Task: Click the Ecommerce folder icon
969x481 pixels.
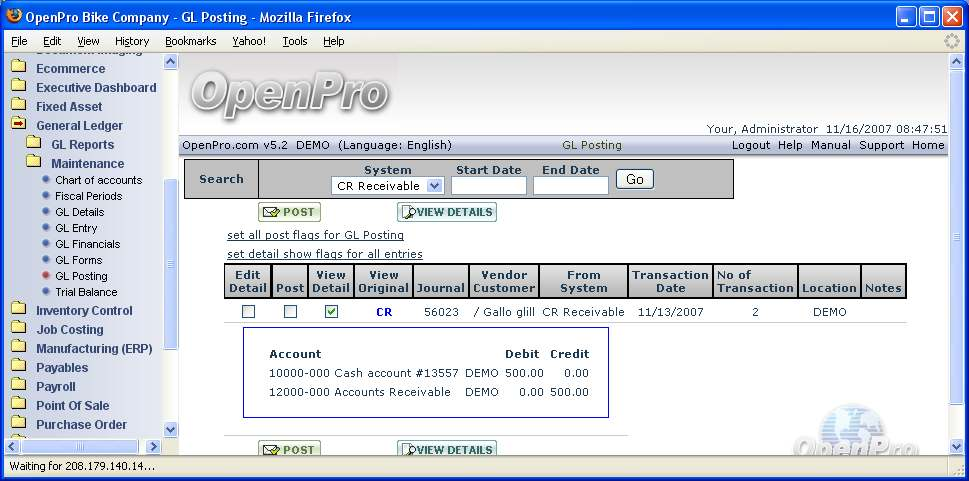Action: (x=18, y=68)
